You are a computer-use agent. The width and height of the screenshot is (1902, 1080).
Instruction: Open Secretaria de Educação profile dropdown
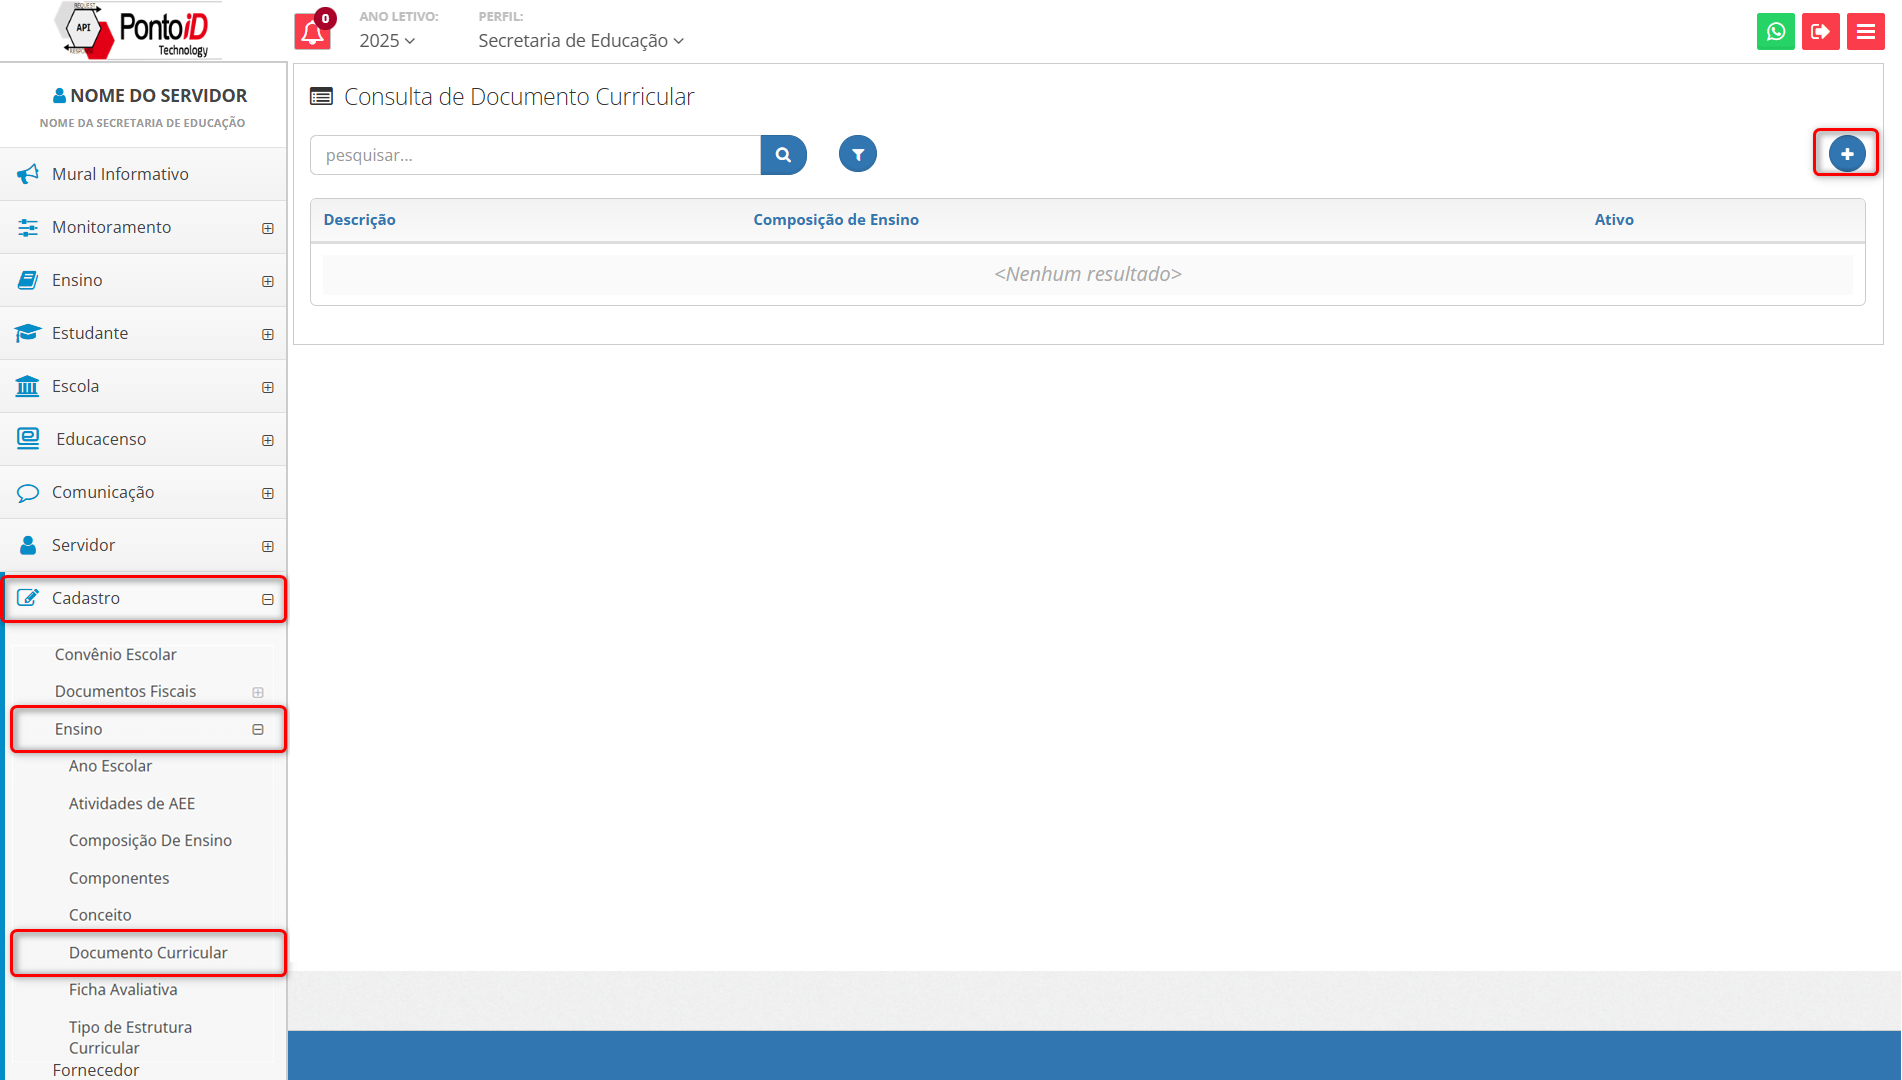click(580, 41)
